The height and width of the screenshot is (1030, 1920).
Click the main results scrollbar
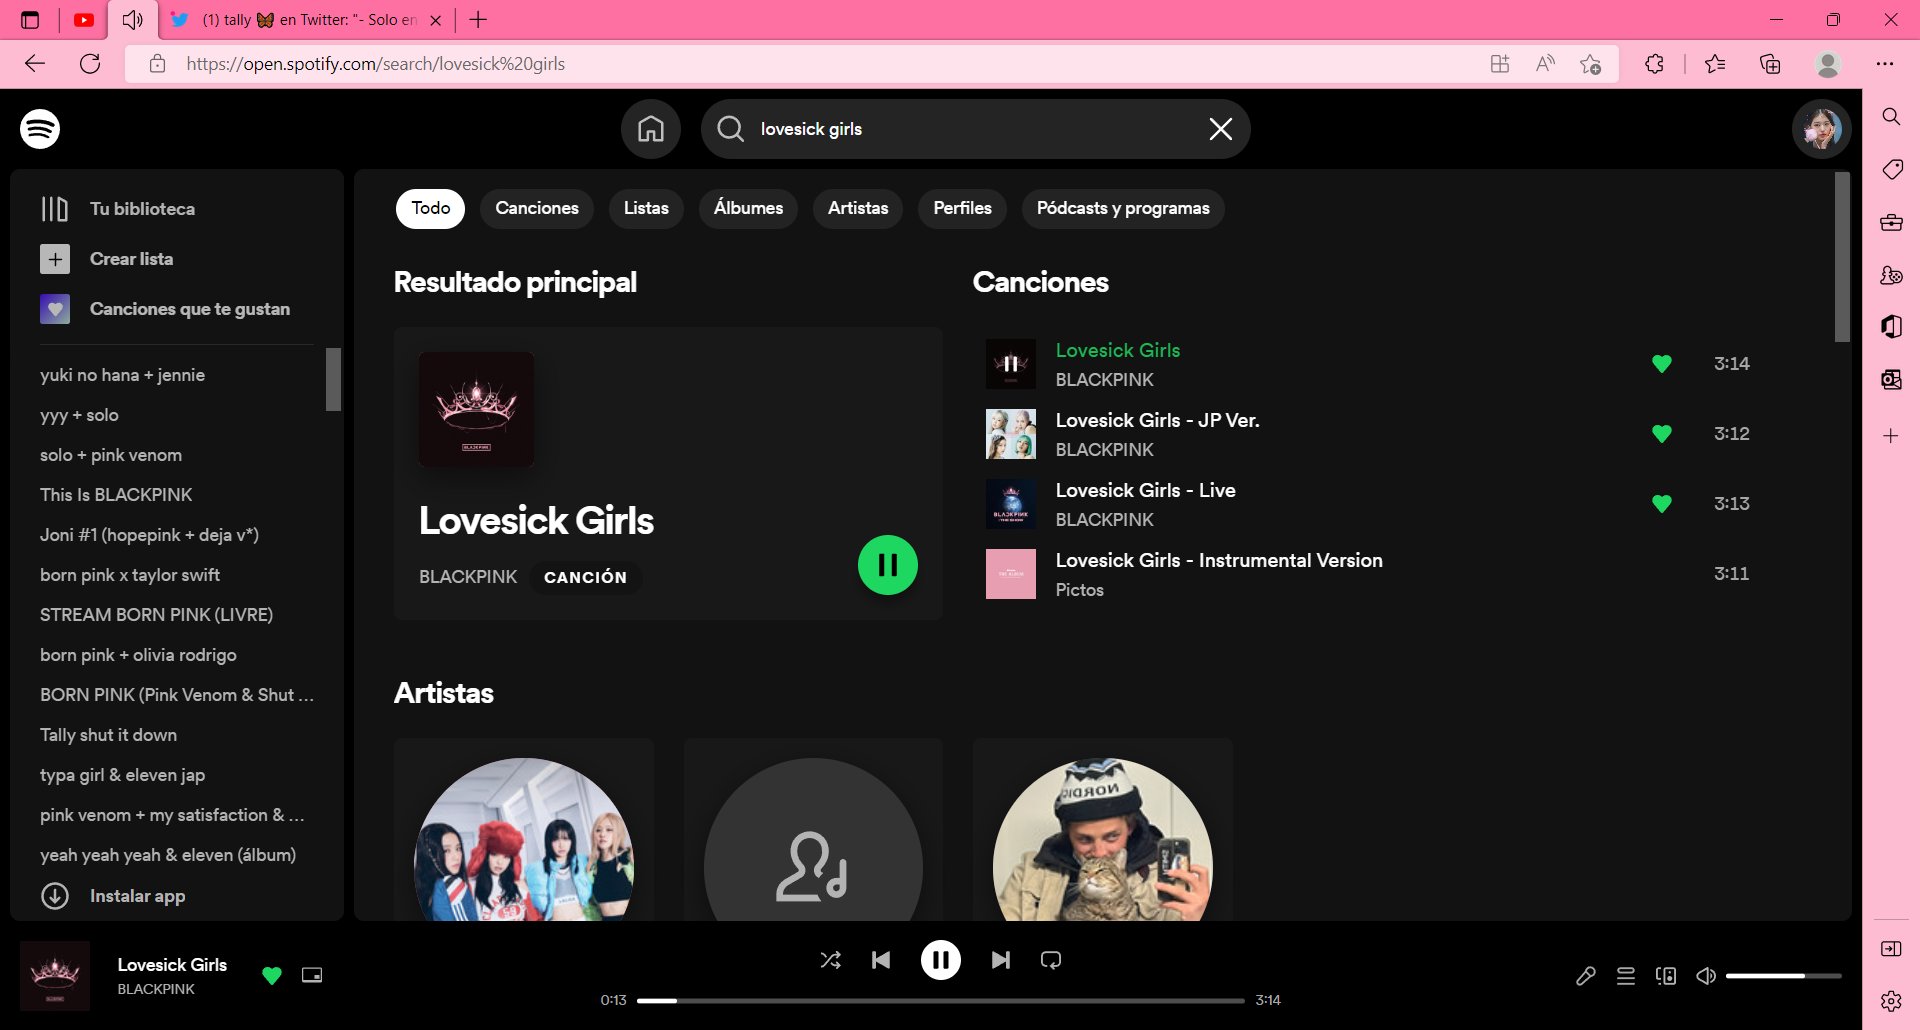click(x=1842, y=258)
